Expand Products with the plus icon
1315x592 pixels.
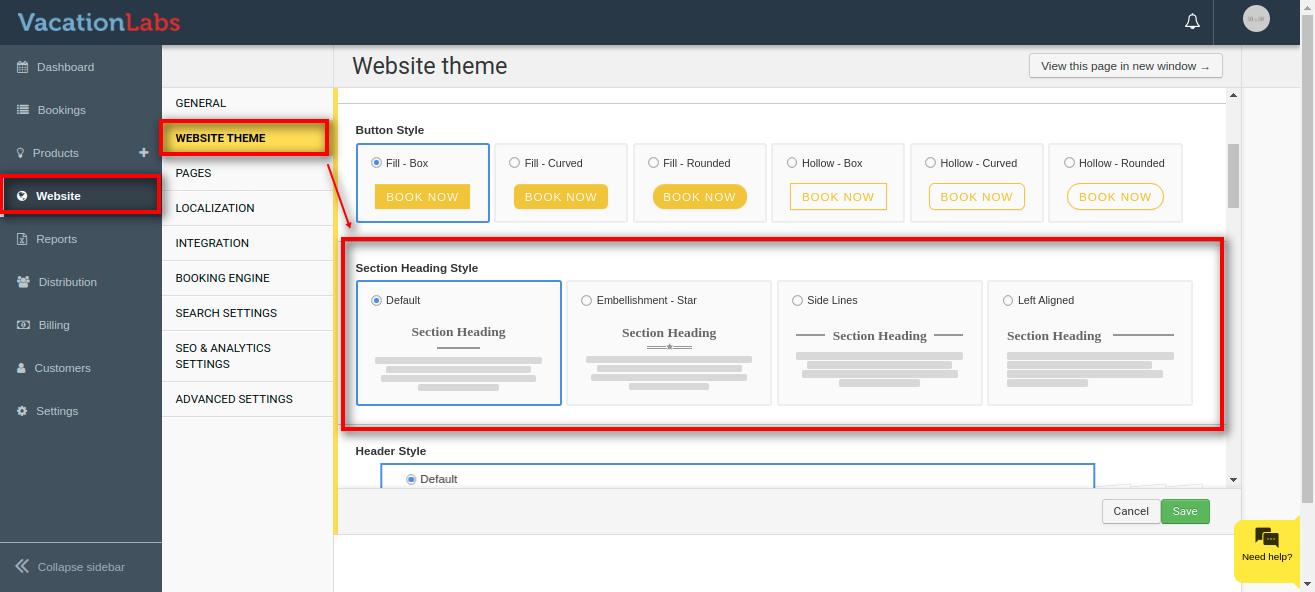point(143,152)
